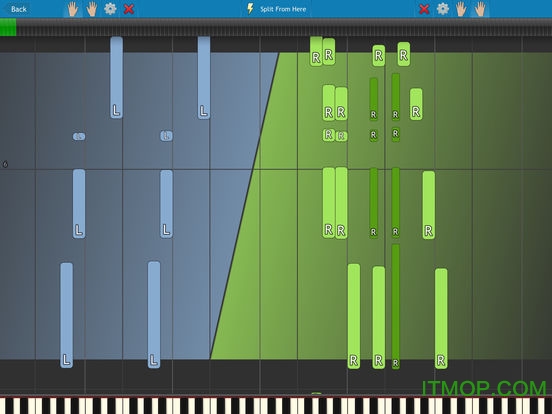Select the left-hand icon next to Back
Screen dimensions: 552x414
(x=73, y=9)
